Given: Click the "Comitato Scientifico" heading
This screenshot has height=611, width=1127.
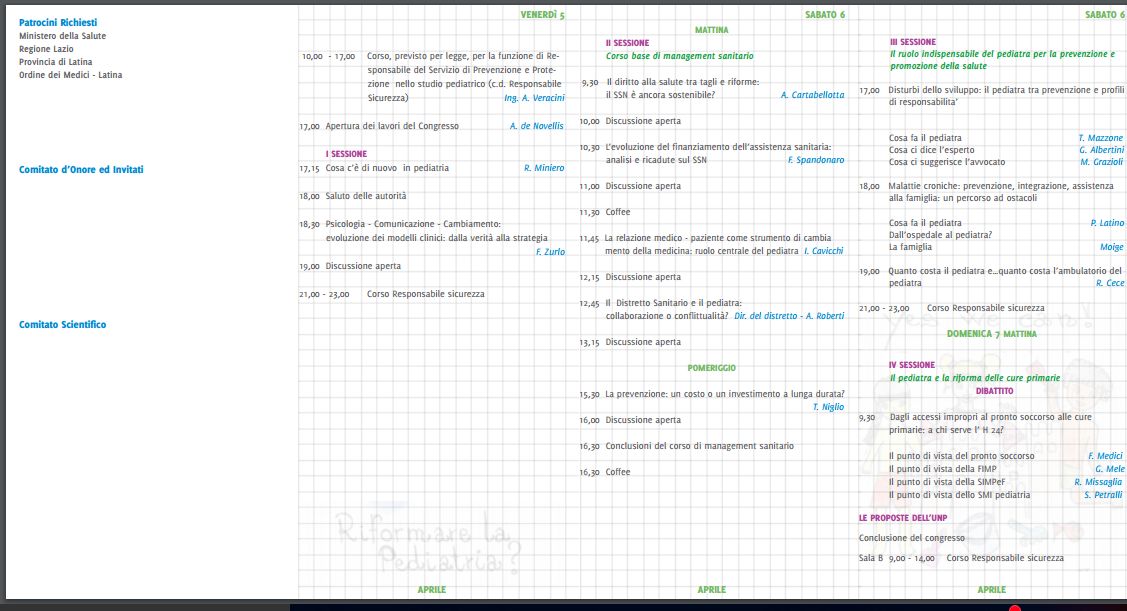Looking at the screenshot, I should point(62,325).
